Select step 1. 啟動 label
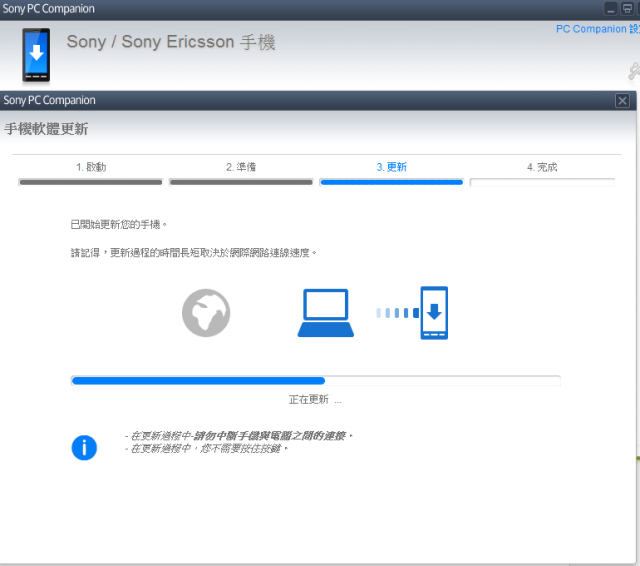 [91, 167]
